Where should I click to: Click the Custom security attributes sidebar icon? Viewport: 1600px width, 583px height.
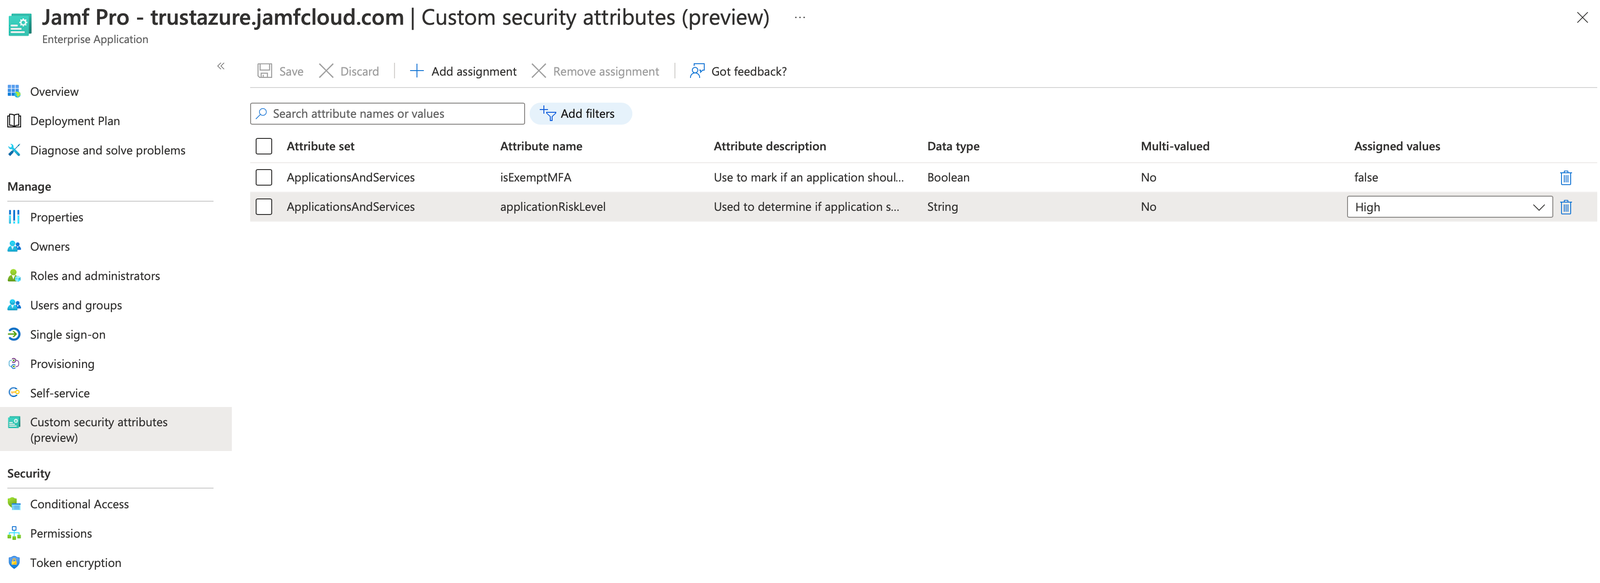tap(14, 422)
